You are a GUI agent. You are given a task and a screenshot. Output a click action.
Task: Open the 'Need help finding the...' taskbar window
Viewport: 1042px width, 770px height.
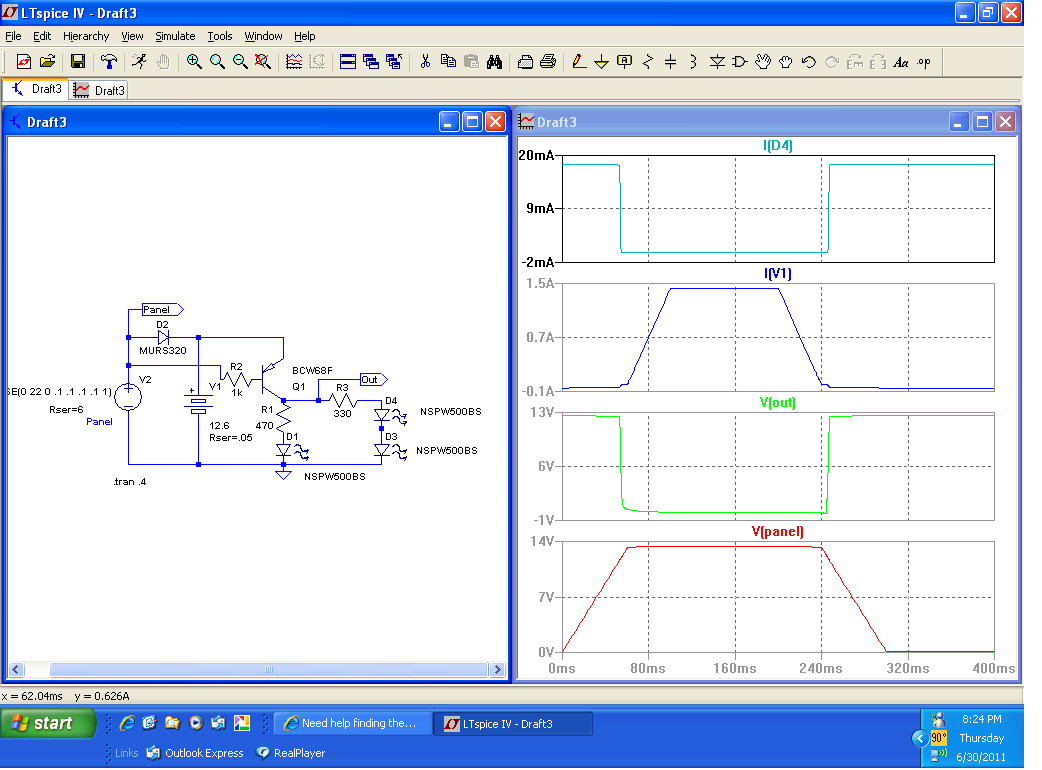click(353, 723)
